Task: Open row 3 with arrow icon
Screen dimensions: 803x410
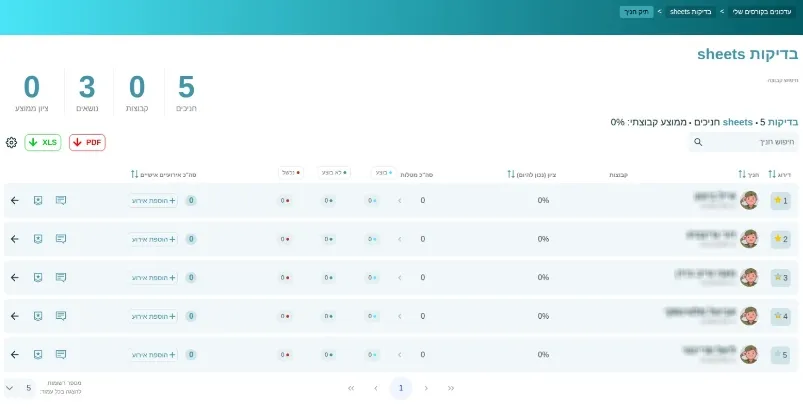Action: point(15,277)
